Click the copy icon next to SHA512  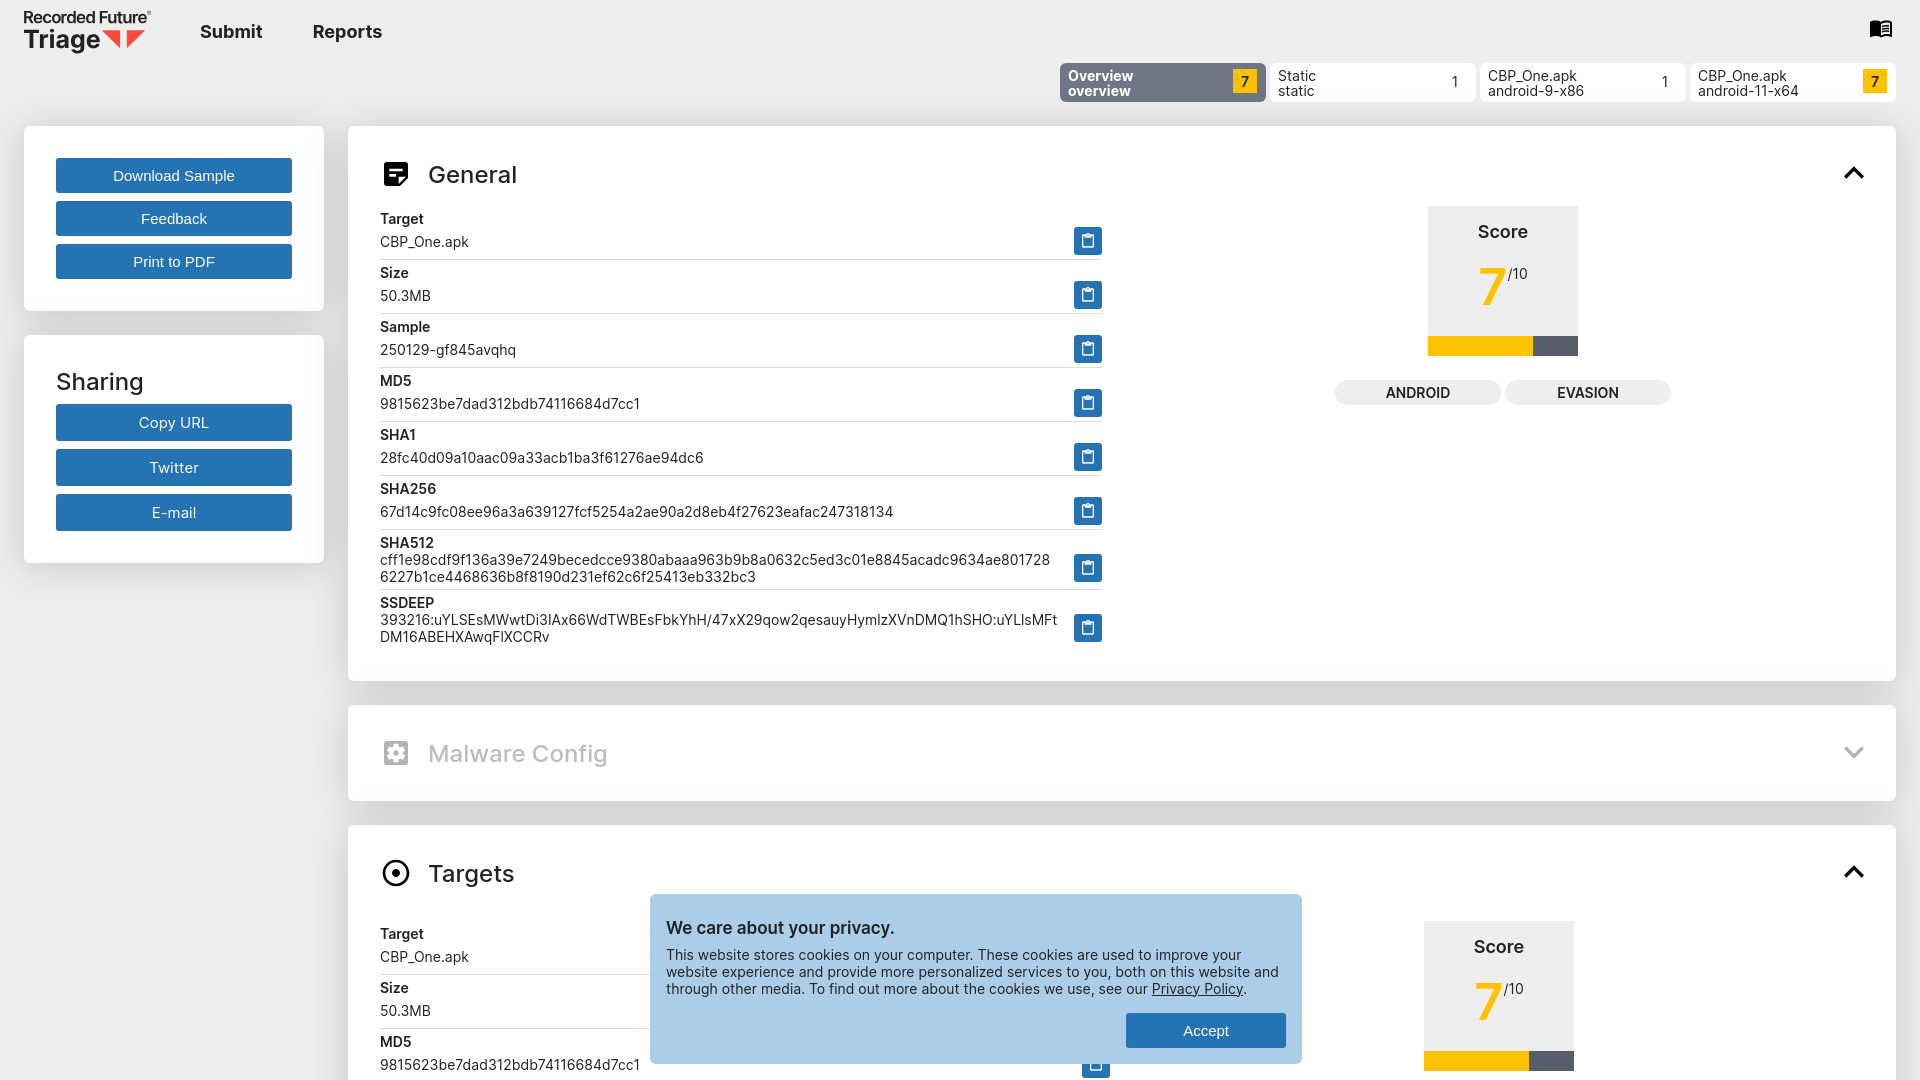pyautogui.click(x=1087, y=568)
